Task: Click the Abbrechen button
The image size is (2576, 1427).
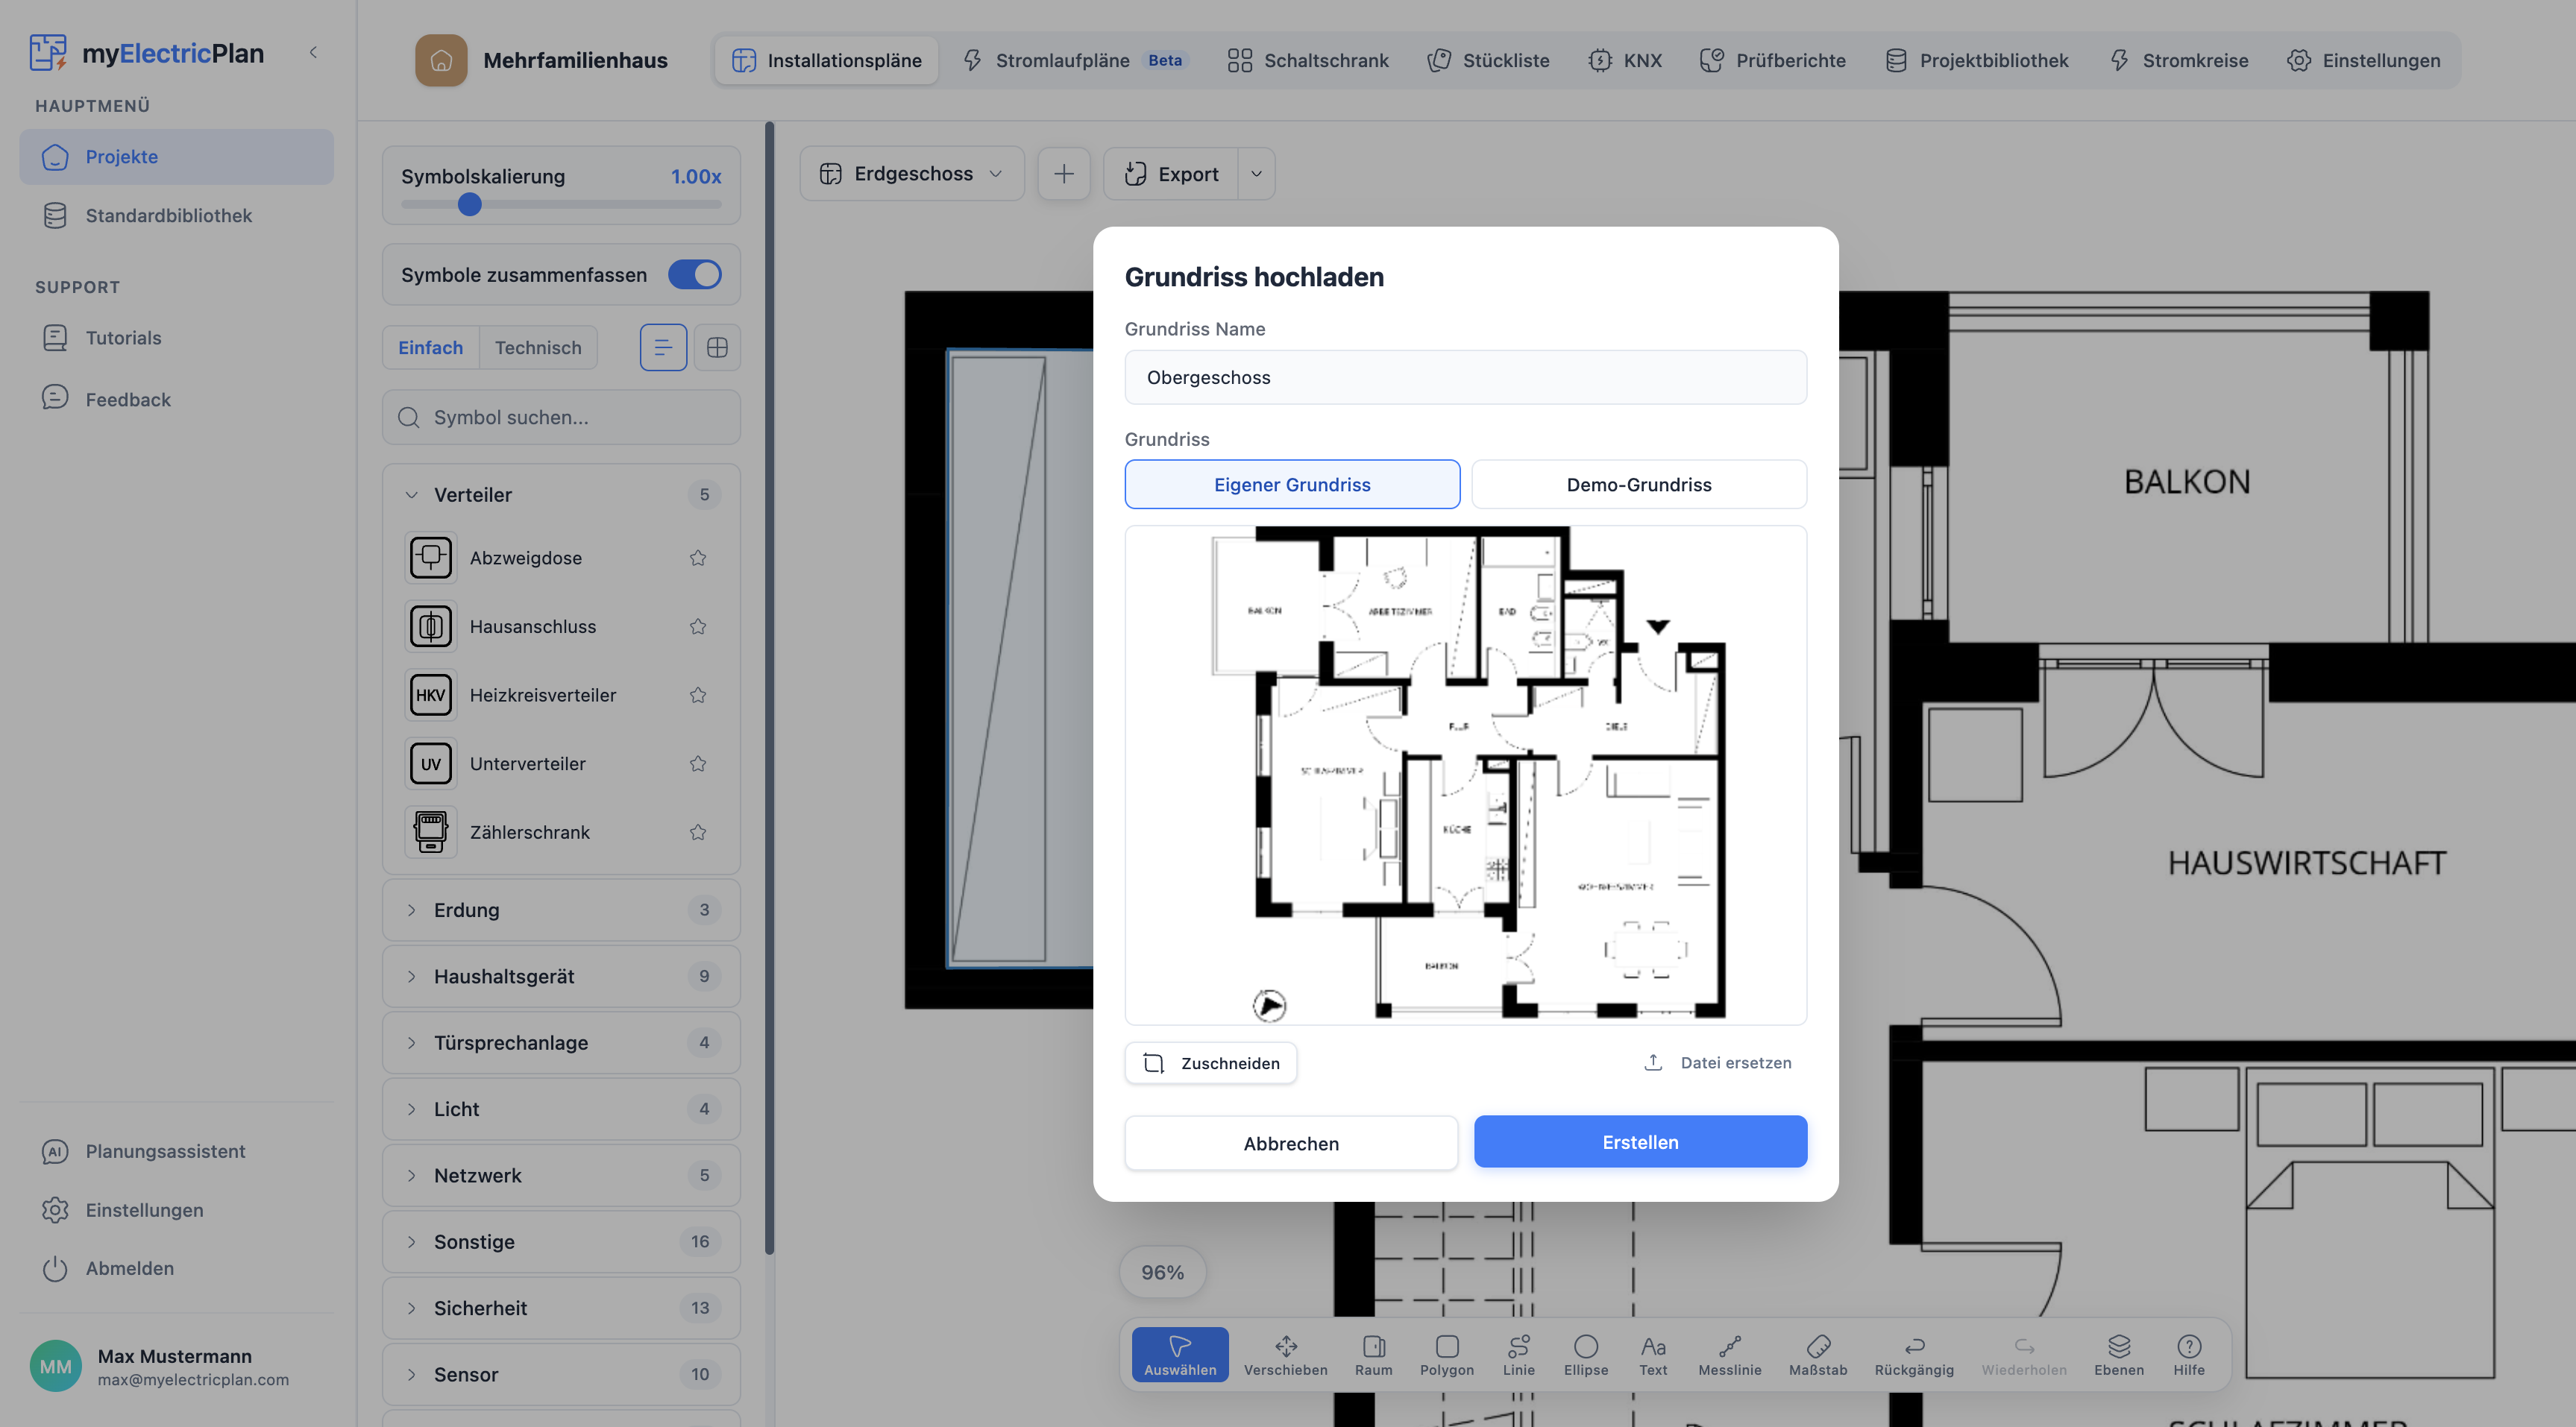Action: coord(1291,1143)
